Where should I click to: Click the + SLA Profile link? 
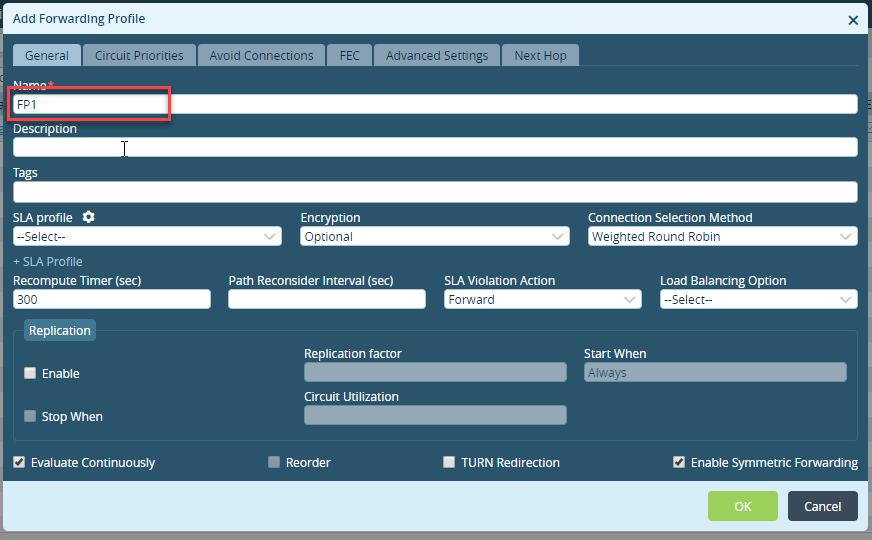coord(48,261)
